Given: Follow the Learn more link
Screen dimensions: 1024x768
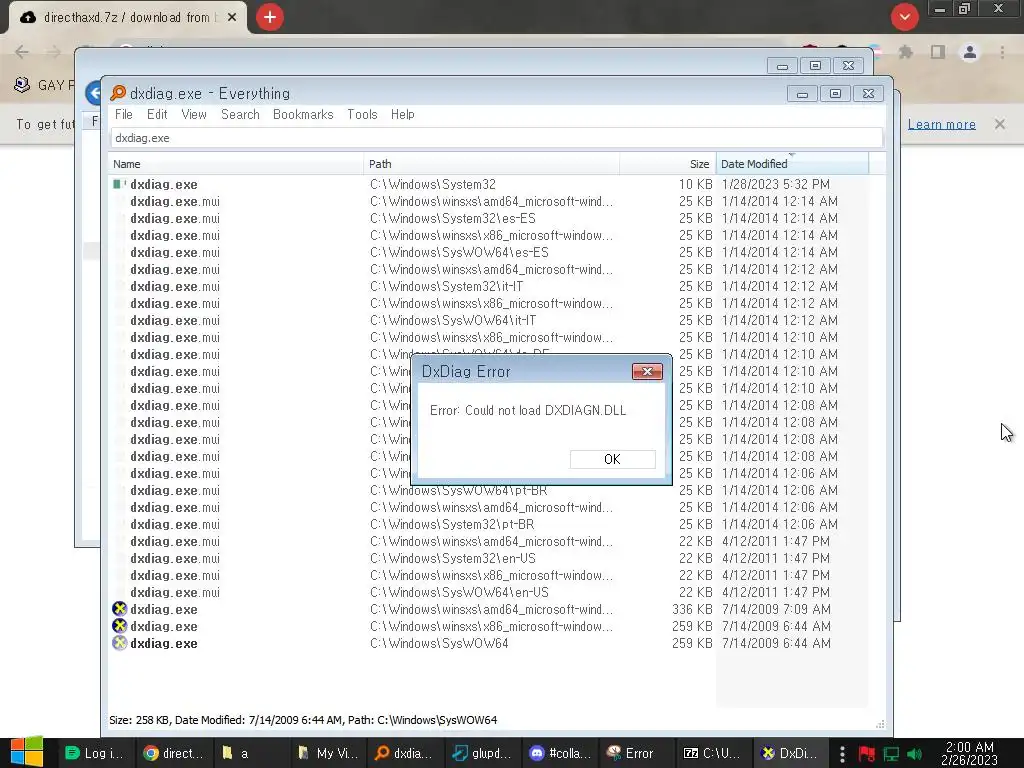Looking at the screenshot, I should [x=942, y=124].
